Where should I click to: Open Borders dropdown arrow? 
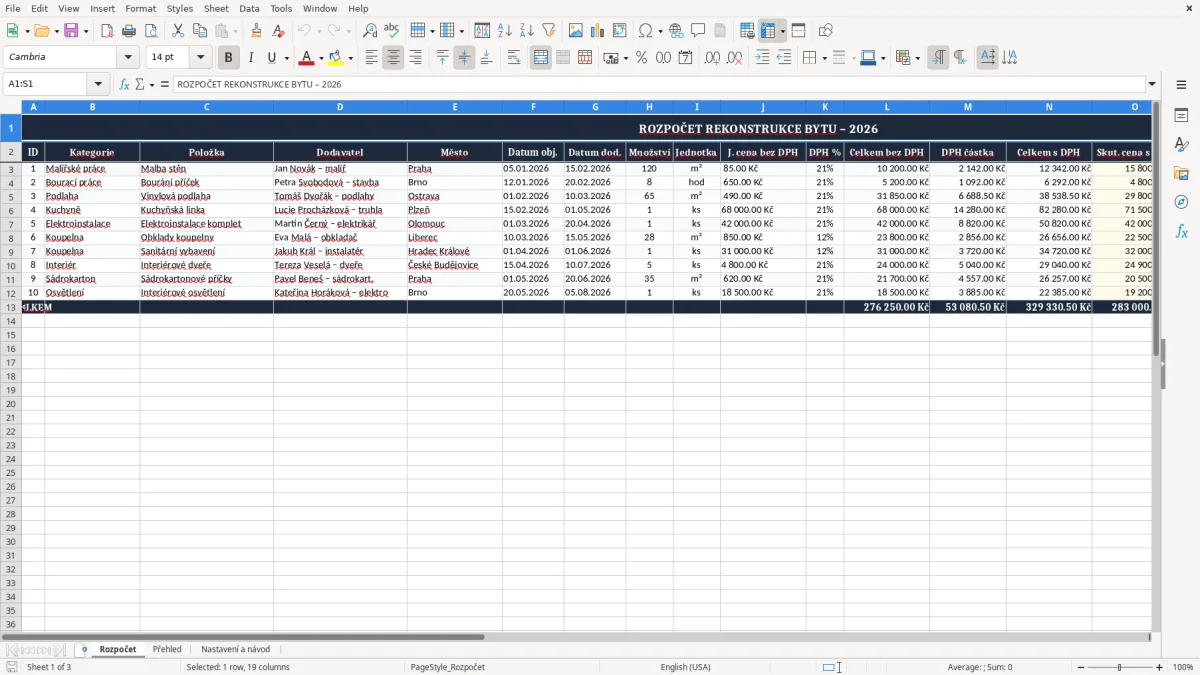click(x=824, y=58)
